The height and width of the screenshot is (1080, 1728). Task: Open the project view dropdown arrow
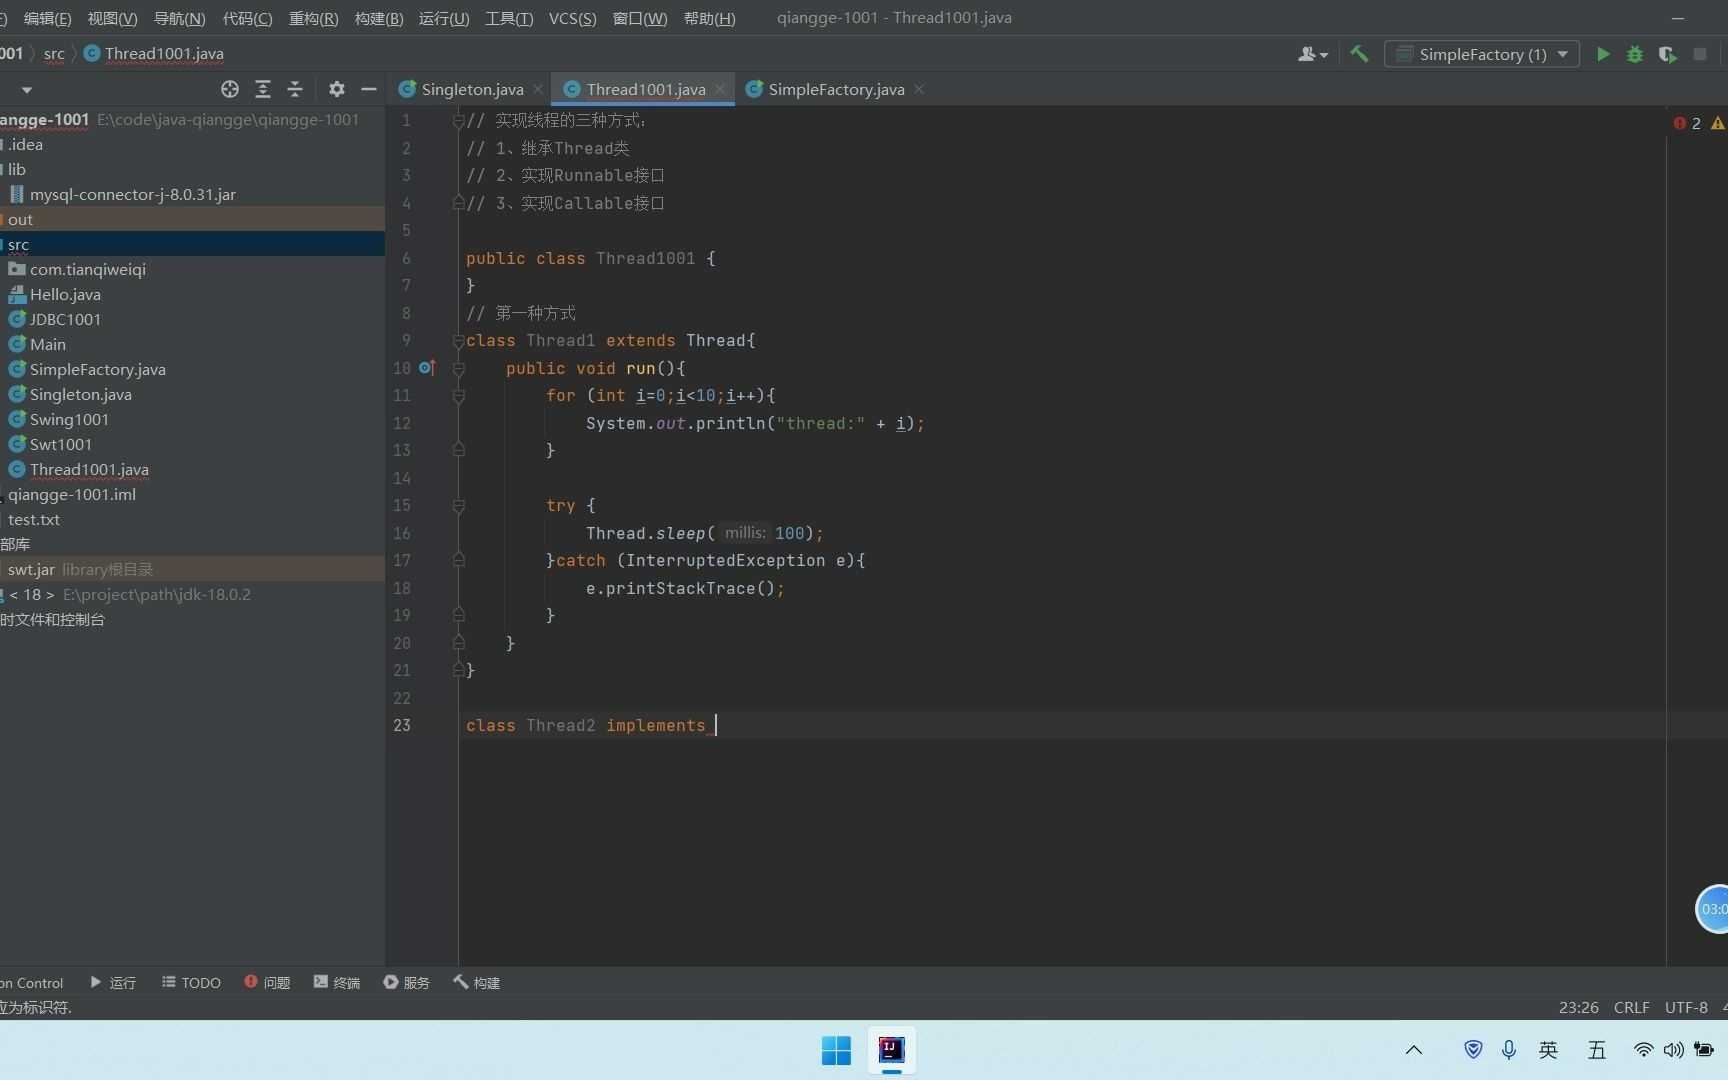click(27, 90)
